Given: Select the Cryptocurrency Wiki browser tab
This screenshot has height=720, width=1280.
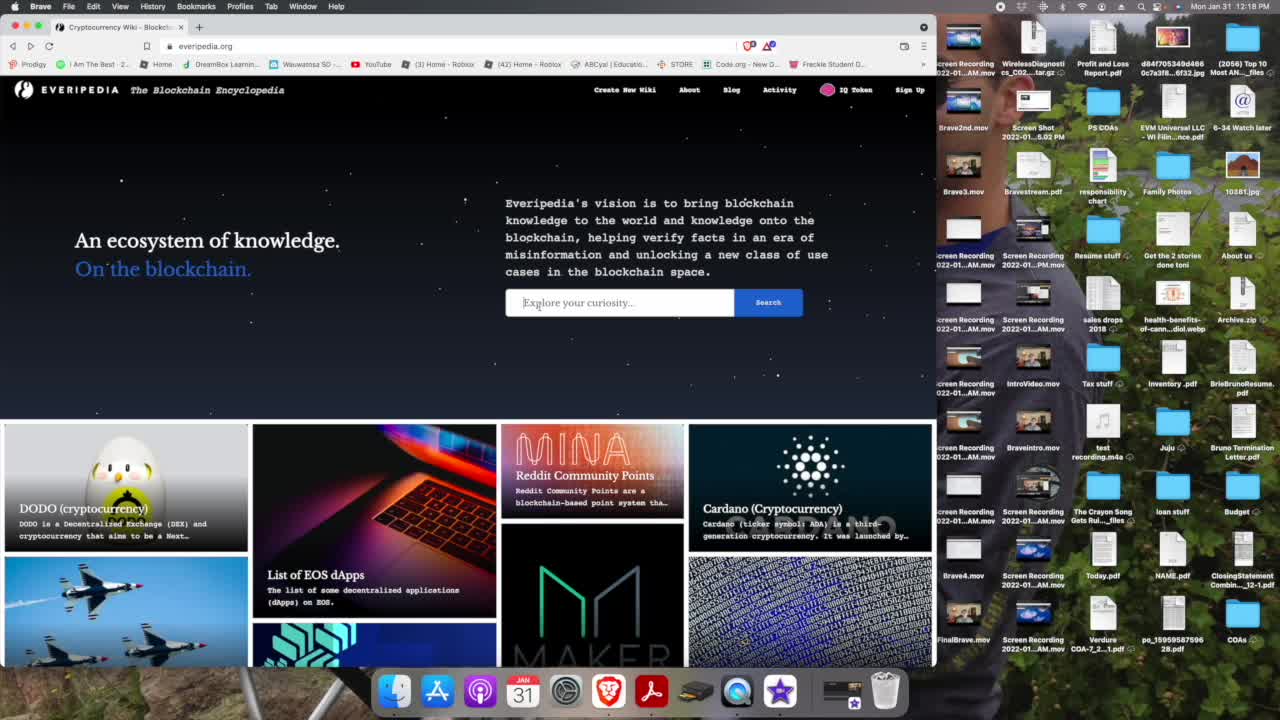Looking at the screenshot, I should coord(119,27).
